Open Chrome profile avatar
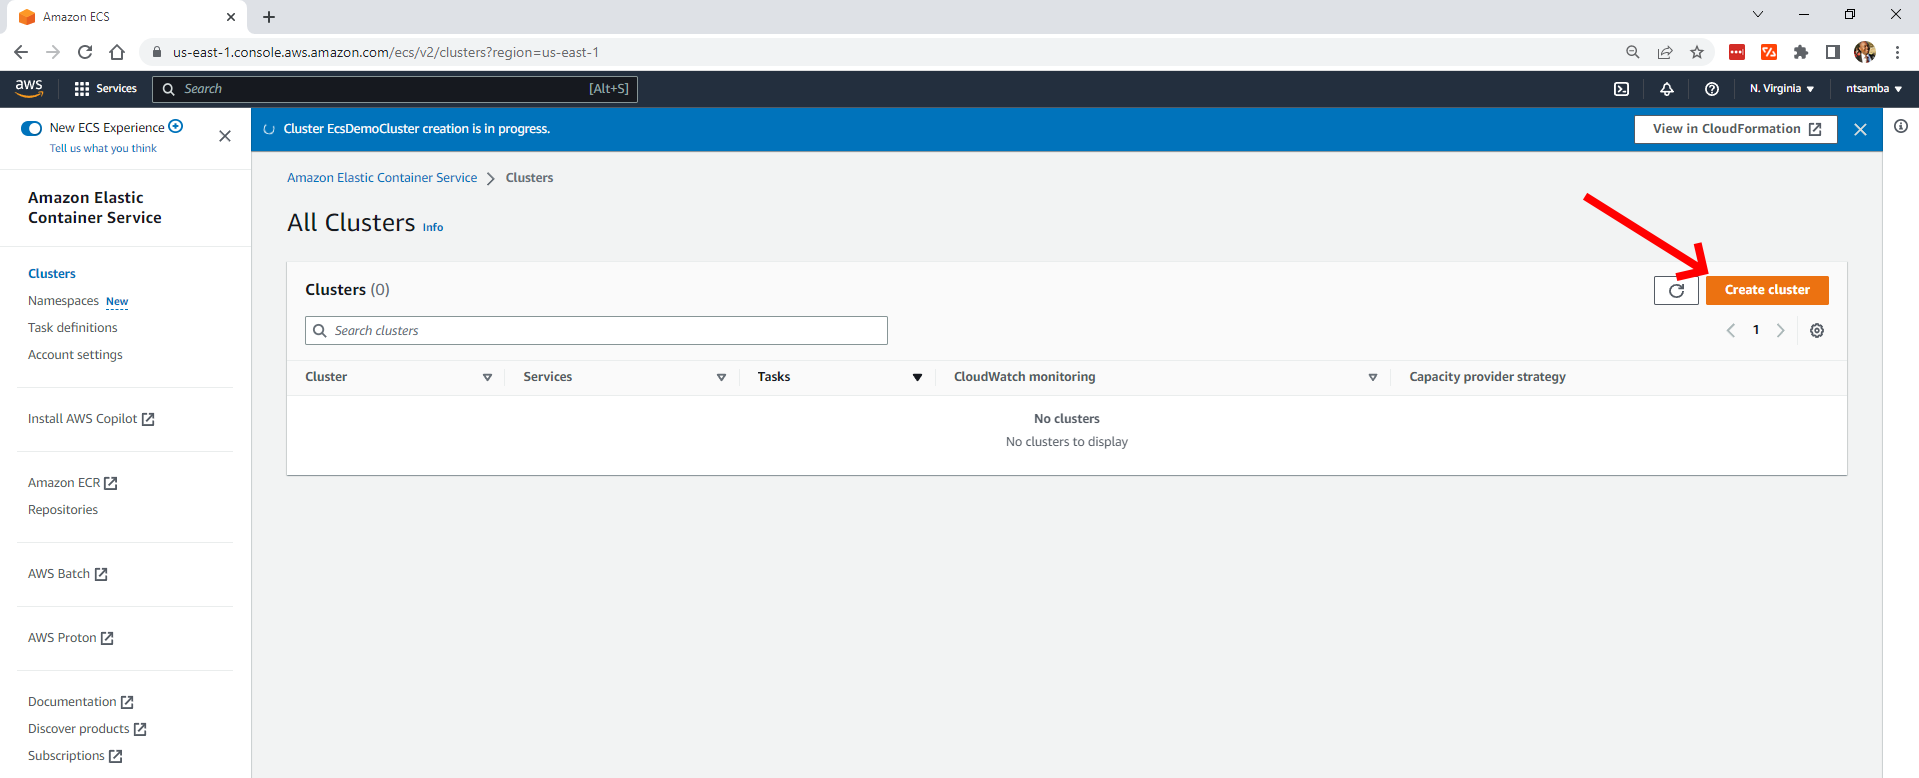Viewport: 1919px width, 778px height. (1864, 52)
